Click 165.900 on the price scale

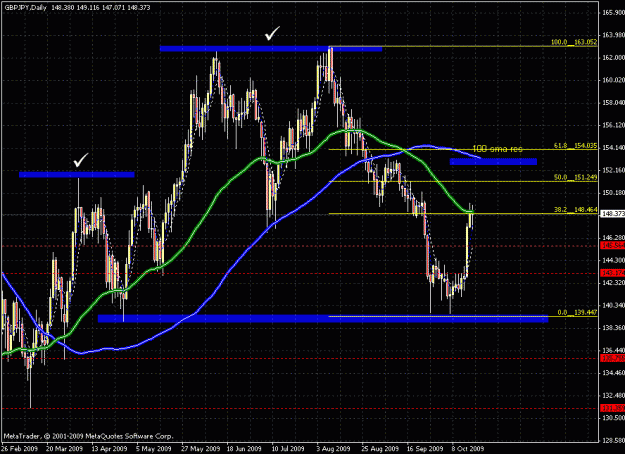click(613, 13)
